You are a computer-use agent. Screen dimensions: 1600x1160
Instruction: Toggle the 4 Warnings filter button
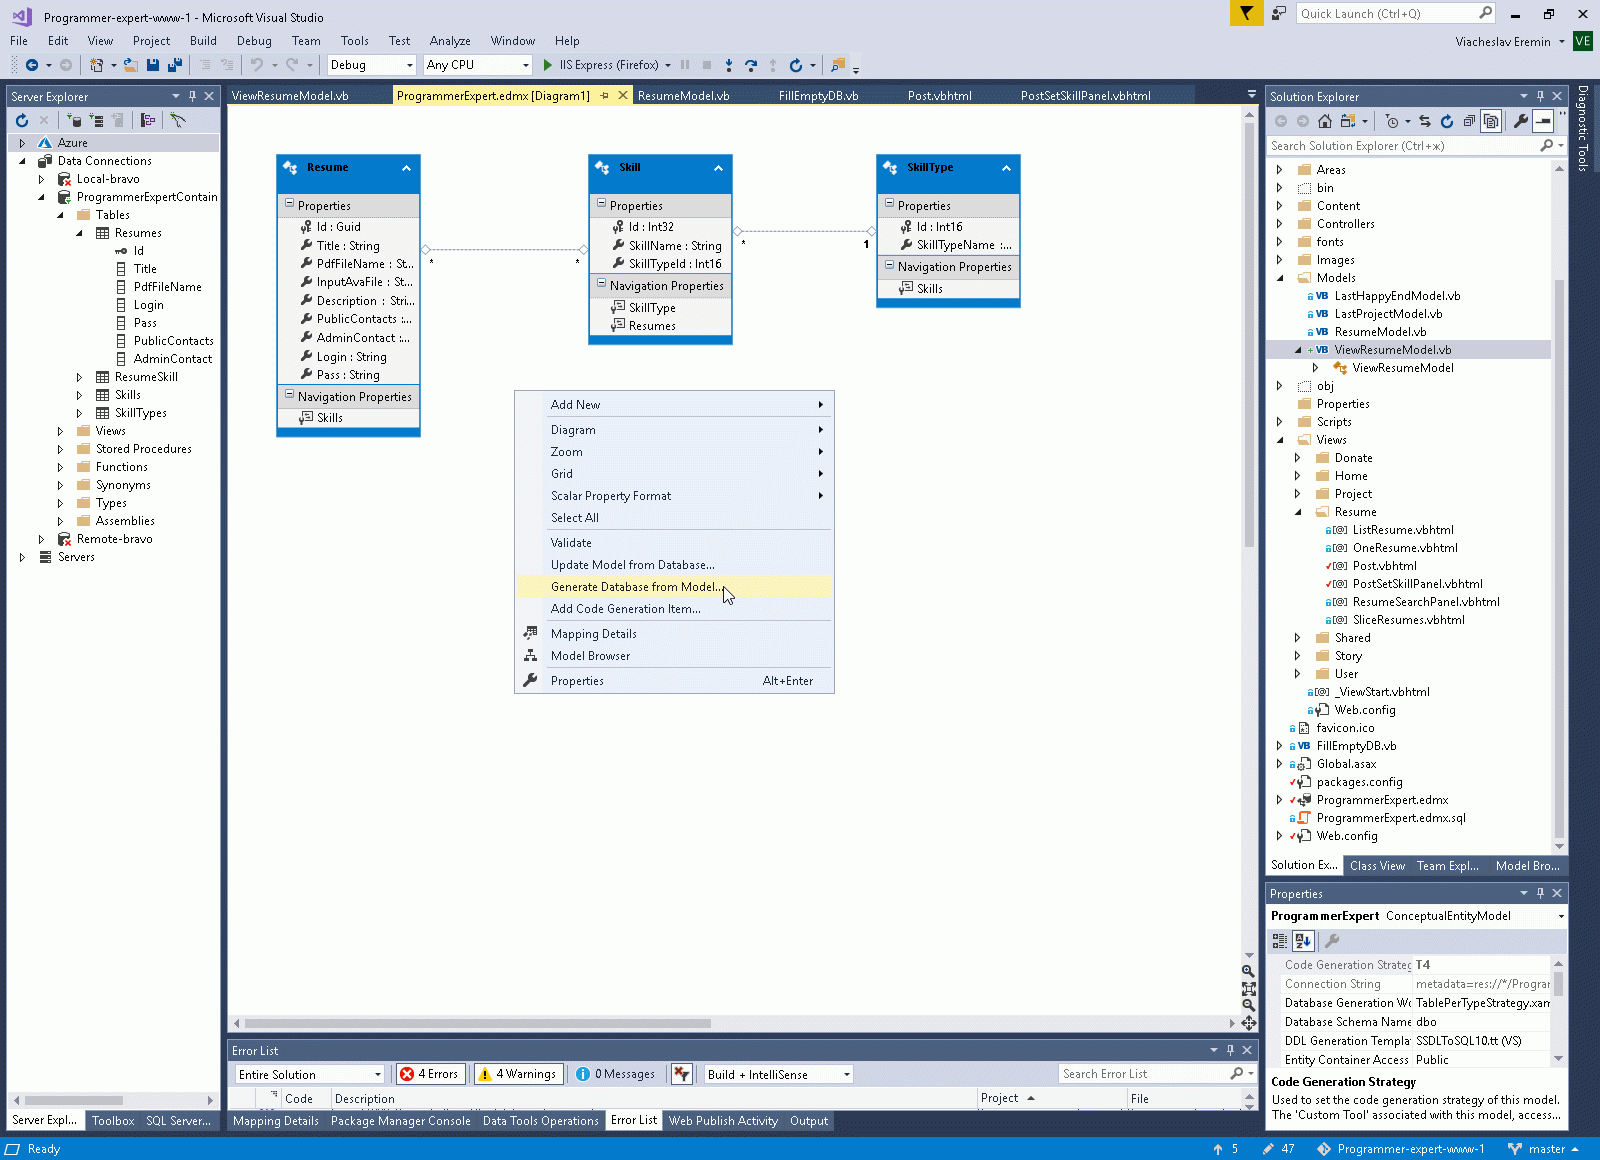click(518, 1074)
